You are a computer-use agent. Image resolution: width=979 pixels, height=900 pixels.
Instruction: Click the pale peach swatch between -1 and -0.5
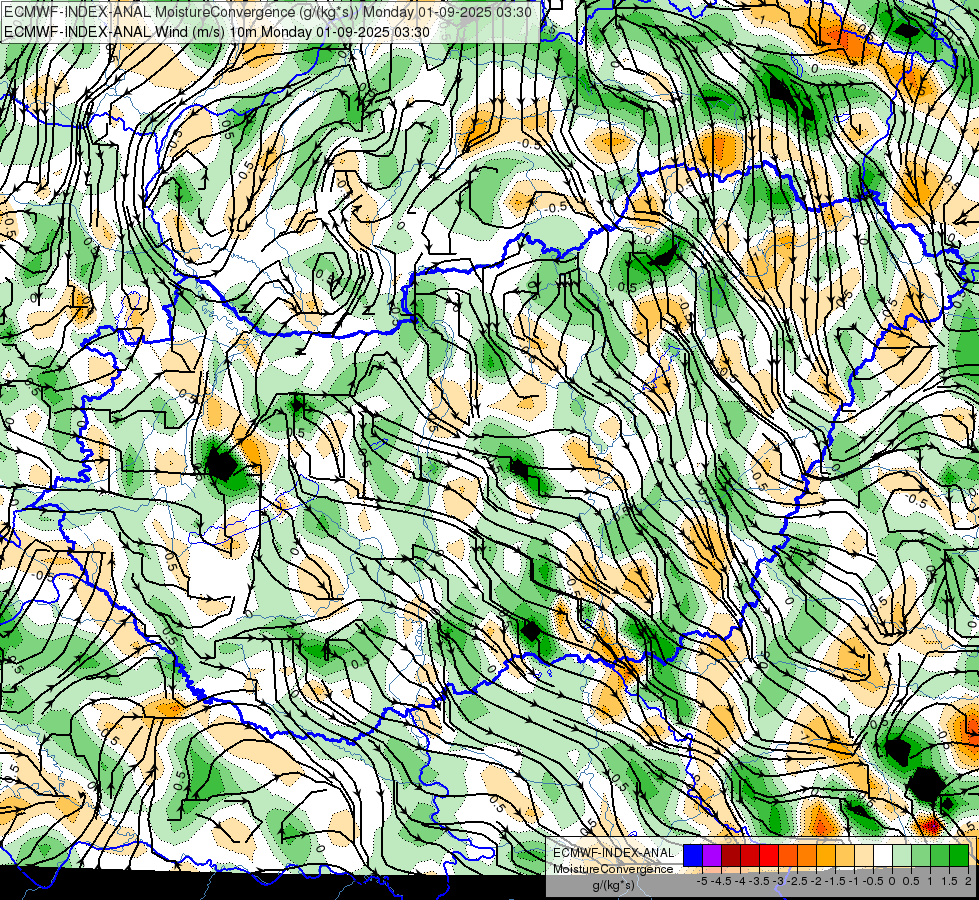click(x=864, y=855)
